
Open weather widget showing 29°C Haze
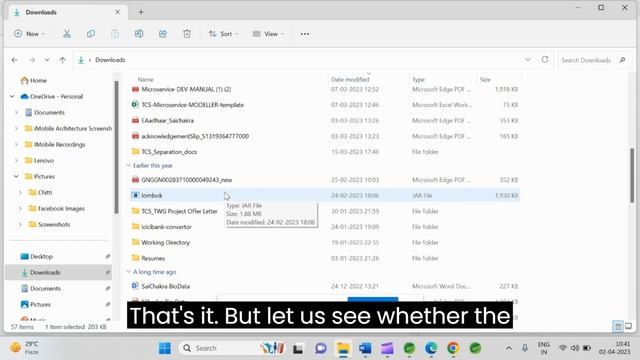(x=24, y=348)
